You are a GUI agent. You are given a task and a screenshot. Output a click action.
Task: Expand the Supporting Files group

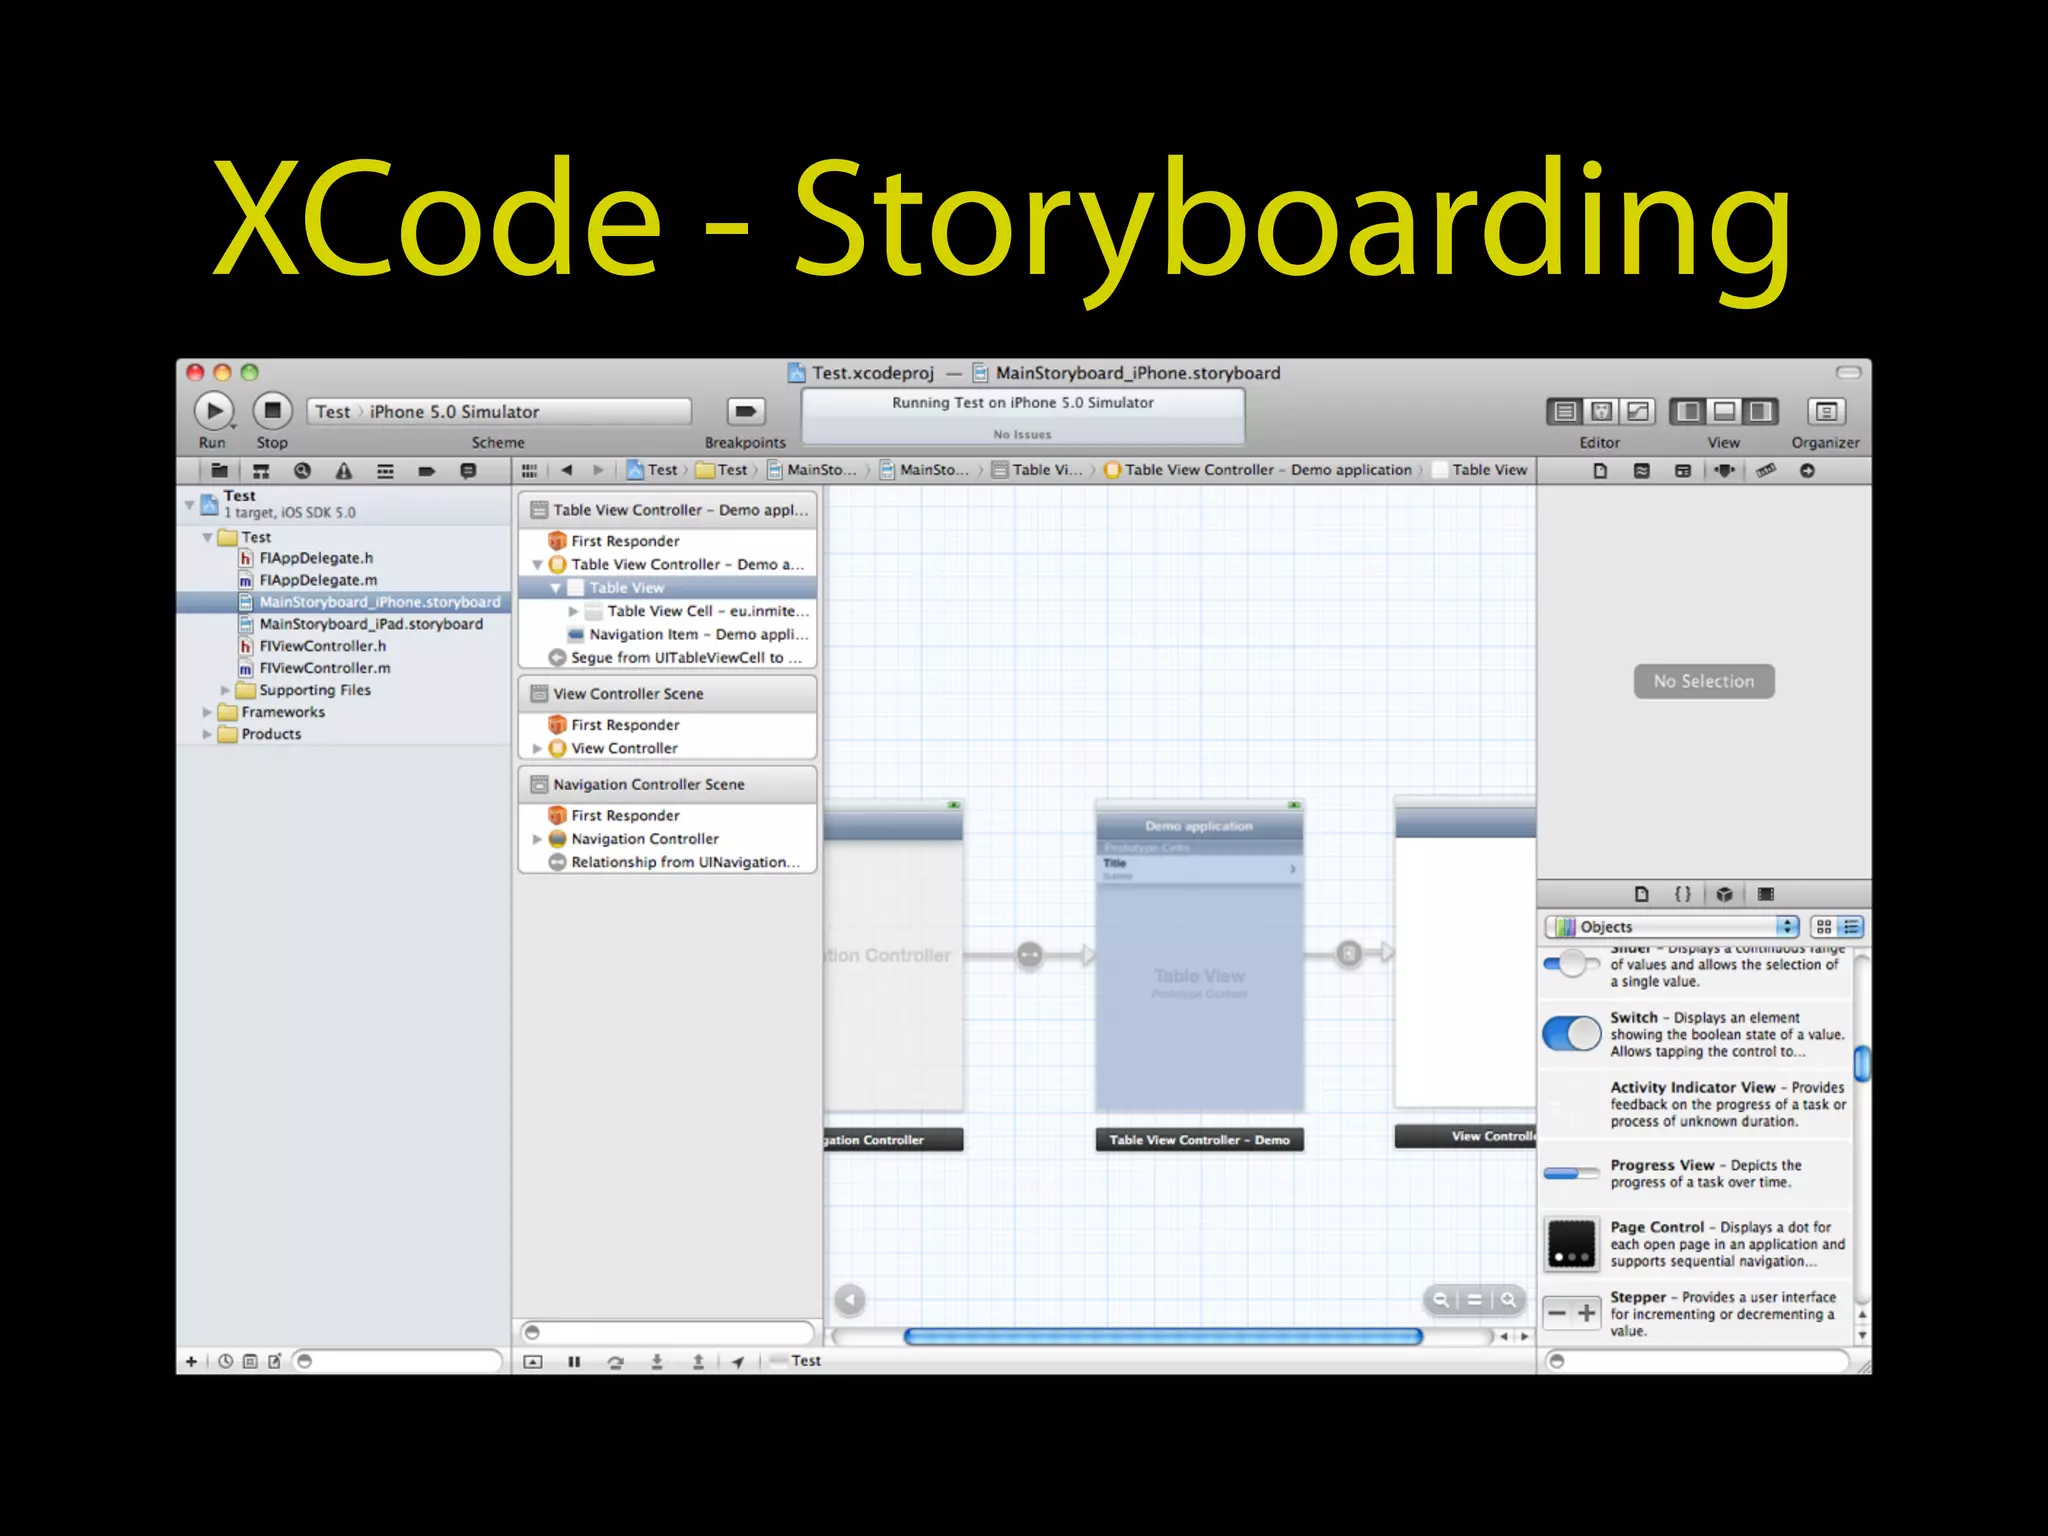[225, 690]
